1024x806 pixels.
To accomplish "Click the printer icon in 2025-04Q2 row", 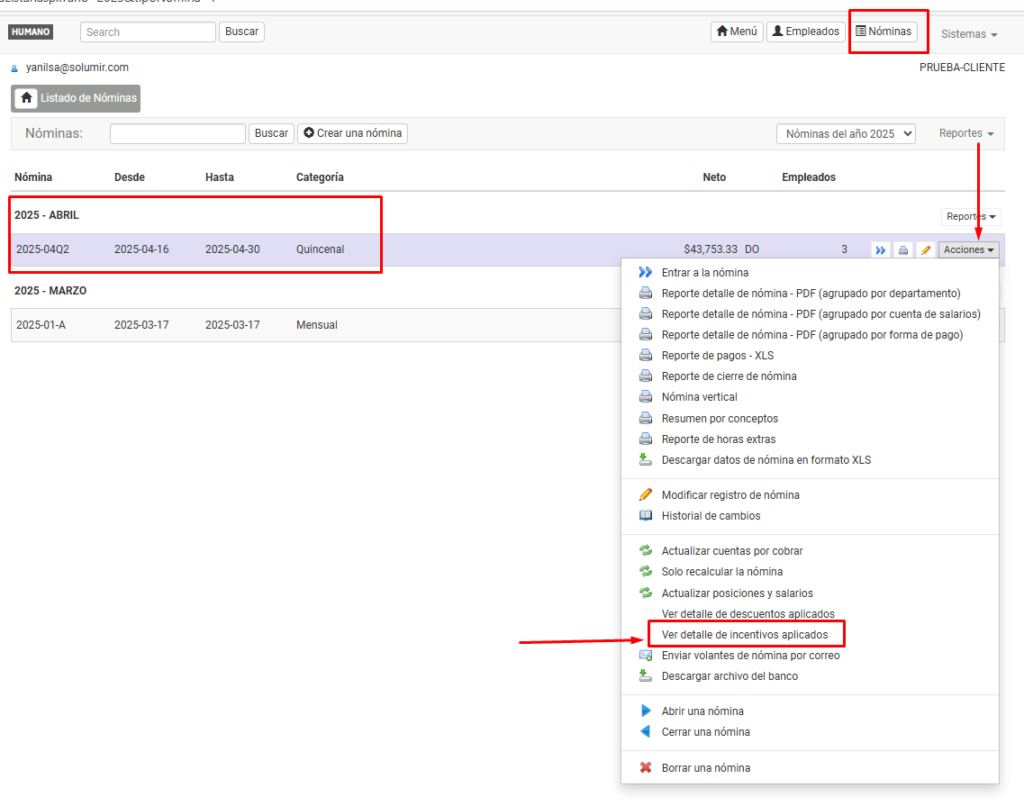I will [x=903, y=250].
